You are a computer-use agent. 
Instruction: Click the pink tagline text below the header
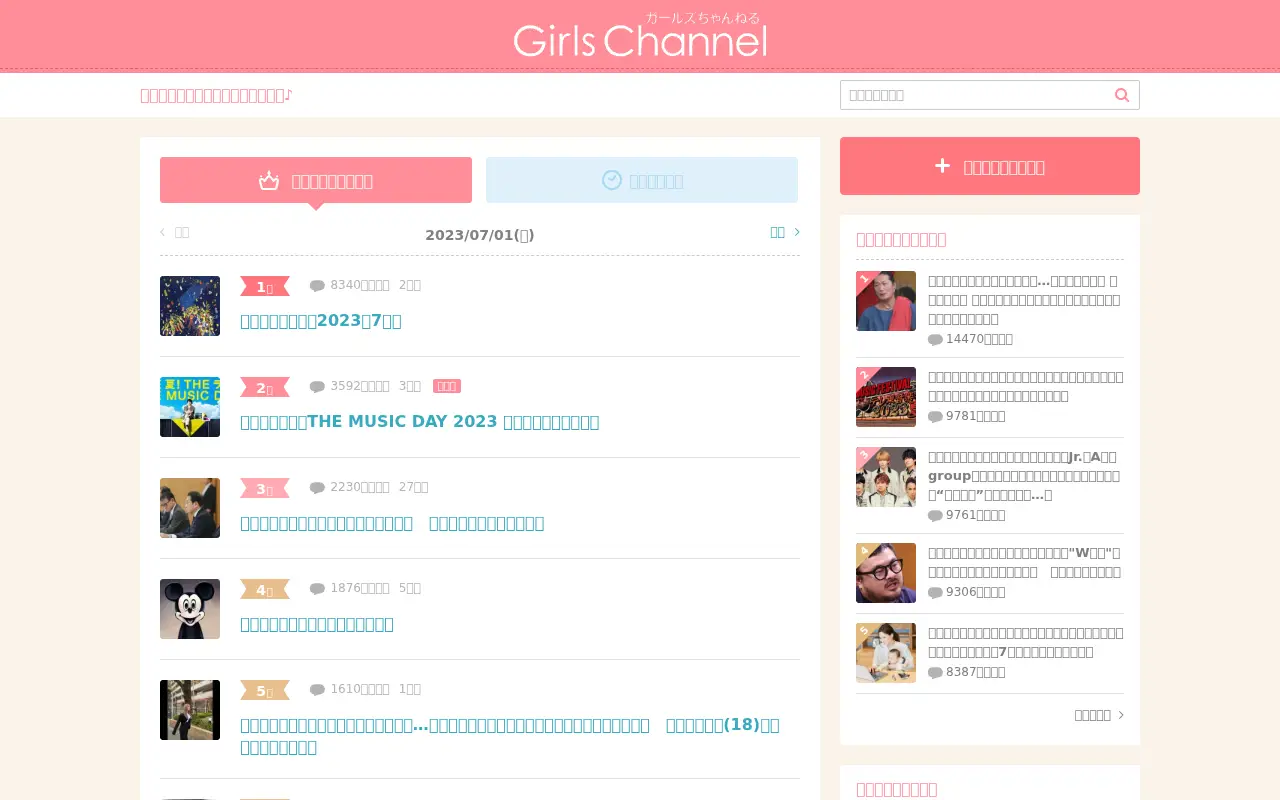(216, 95)
